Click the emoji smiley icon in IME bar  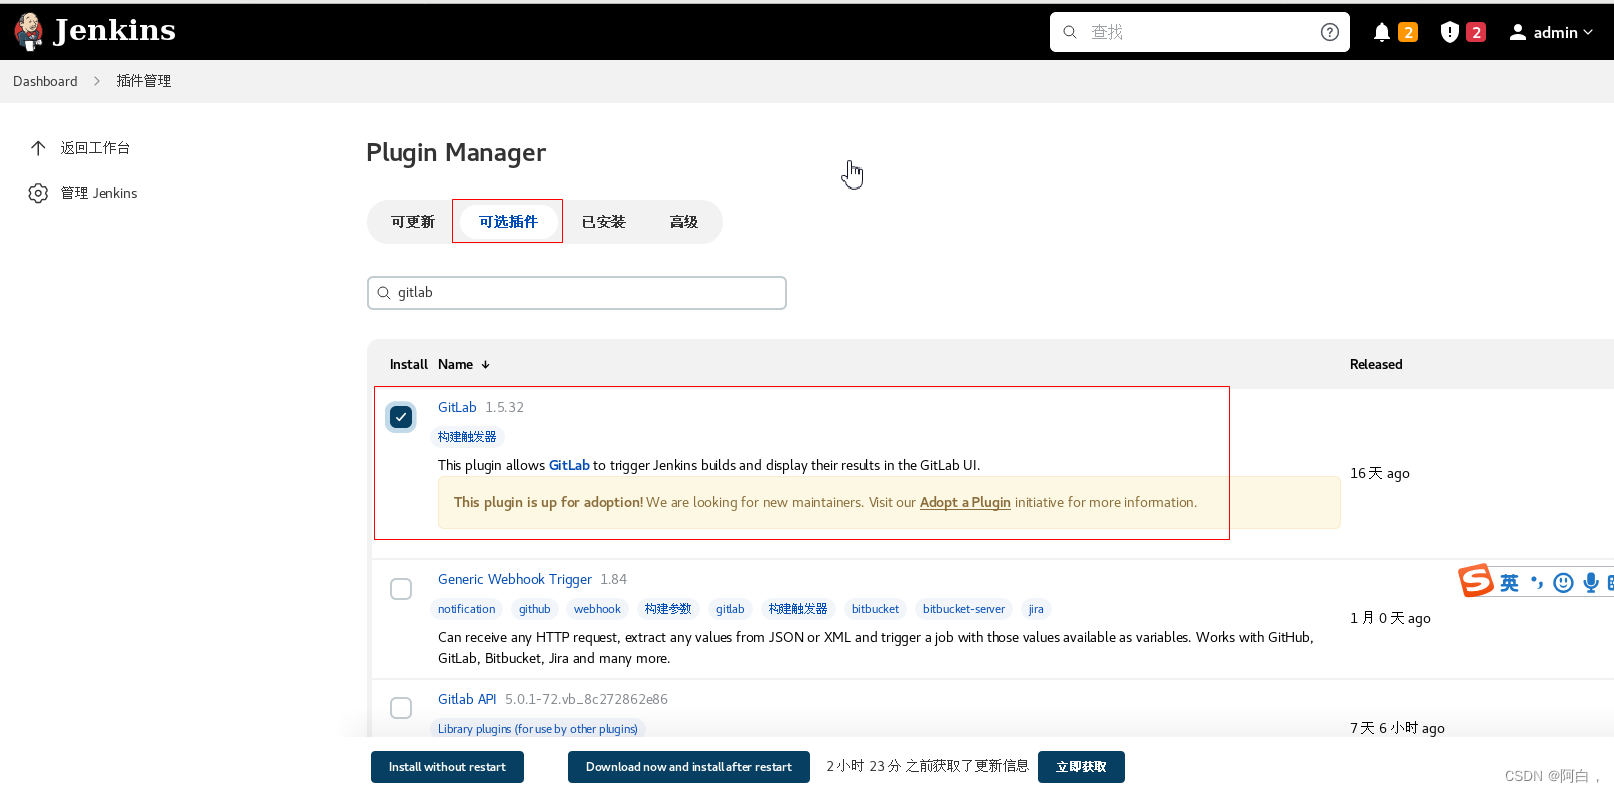tap(1563, 583)
